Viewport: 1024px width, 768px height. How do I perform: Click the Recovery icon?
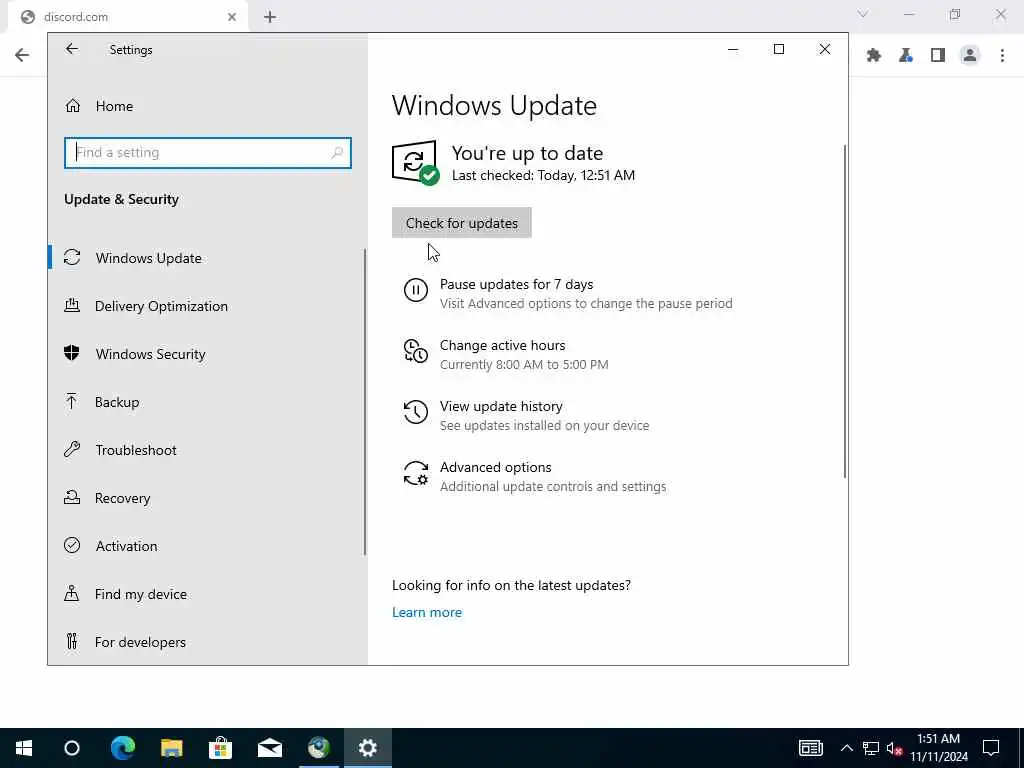coord(72,498)
